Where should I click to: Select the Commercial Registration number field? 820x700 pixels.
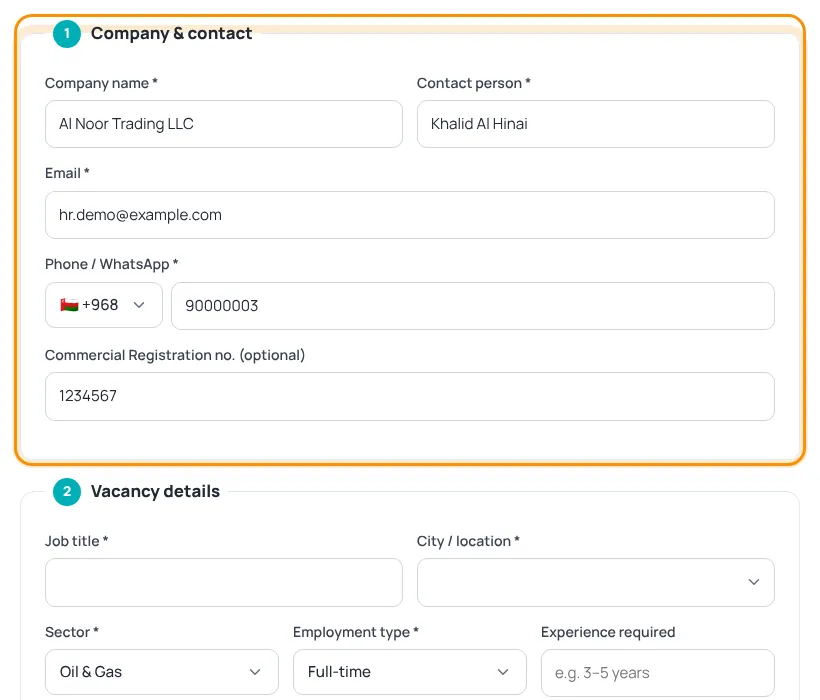click(x=409, y=396)
